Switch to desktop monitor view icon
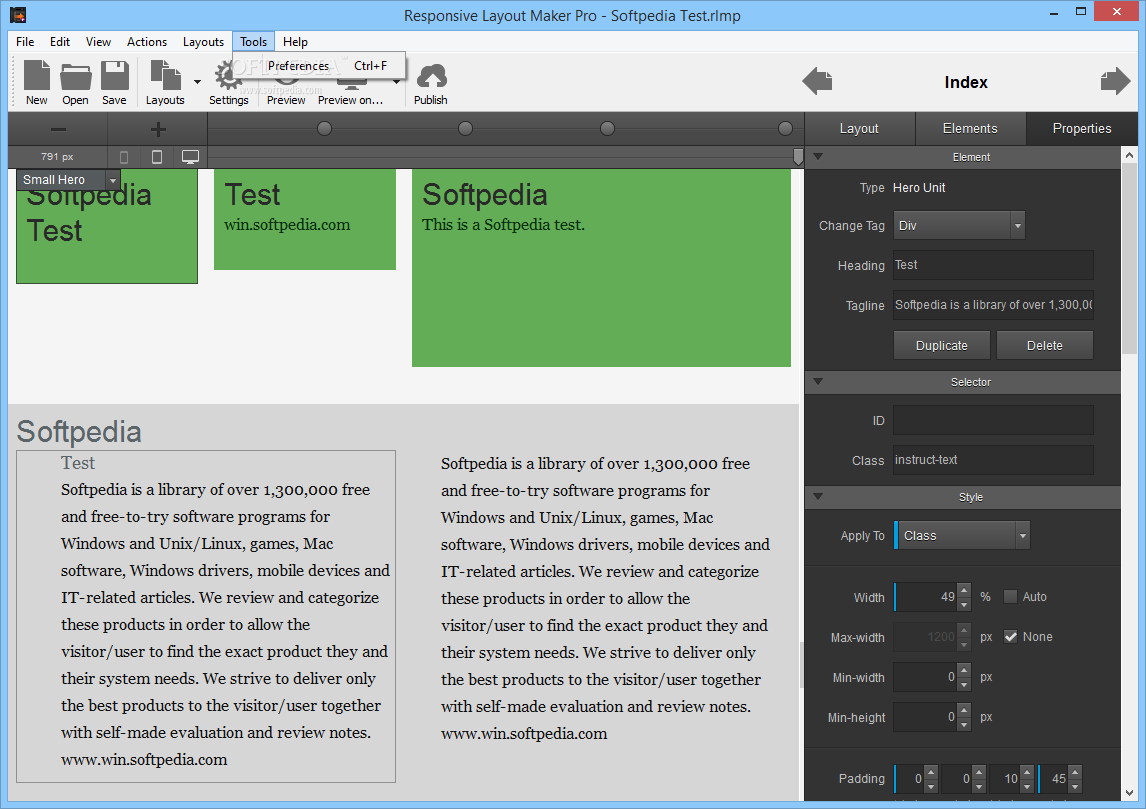 coord(190,157)
